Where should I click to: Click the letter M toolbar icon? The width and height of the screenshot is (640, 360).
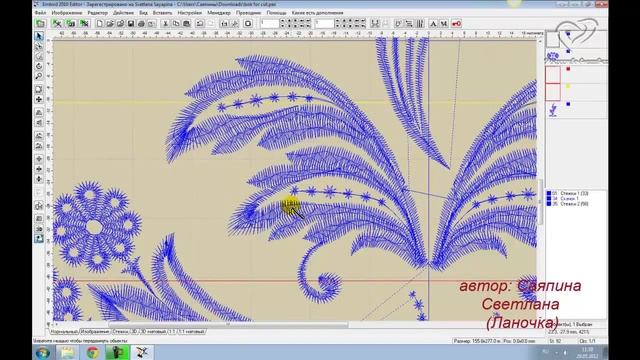point(444,24)
